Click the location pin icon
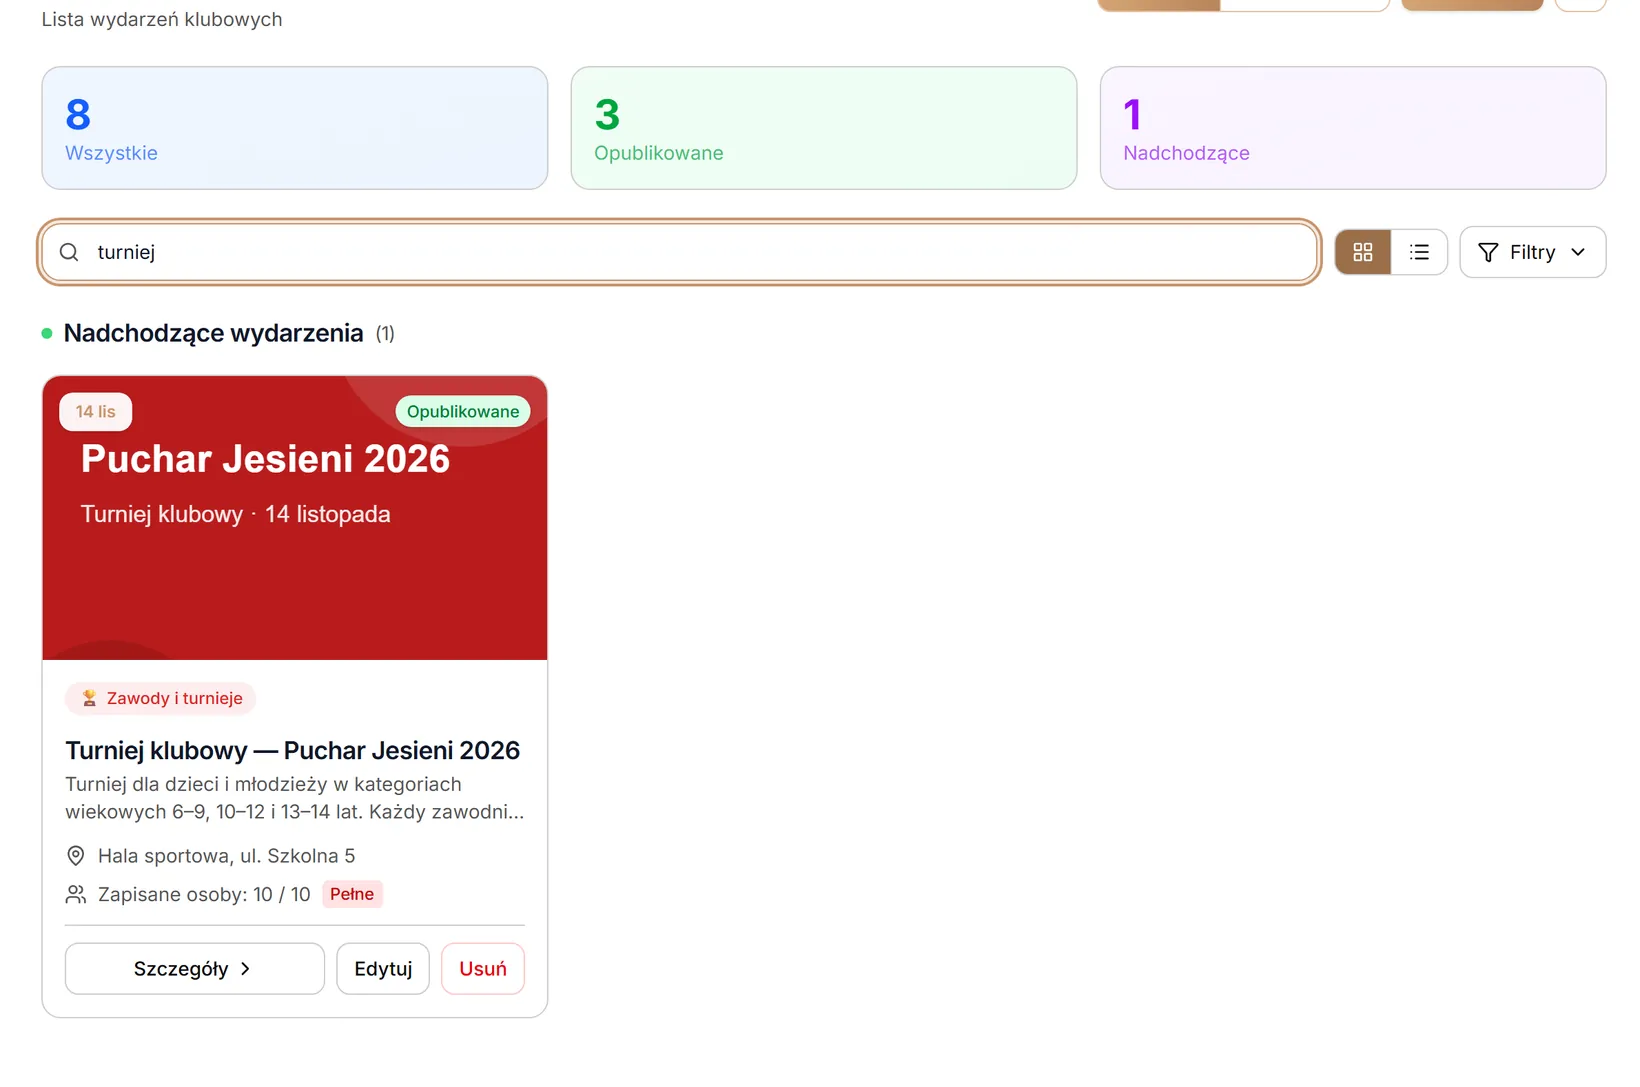Screen dimensions: 1640x1087 coord(76,856)
